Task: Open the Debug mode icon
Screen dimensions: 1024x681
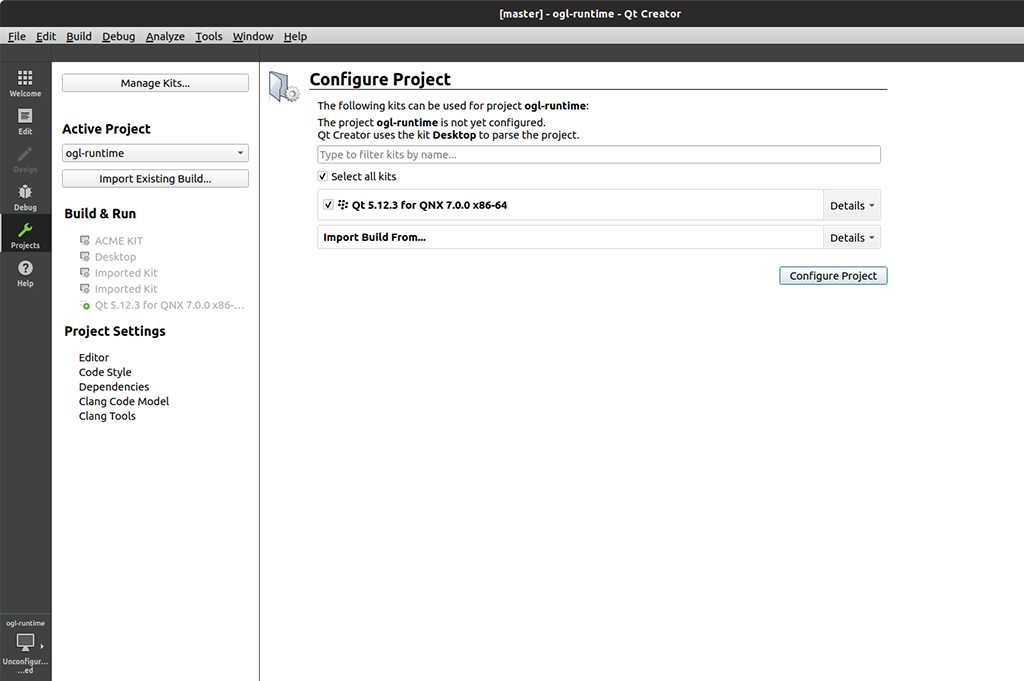Action: pyautogui.click(x=25, y=193)
